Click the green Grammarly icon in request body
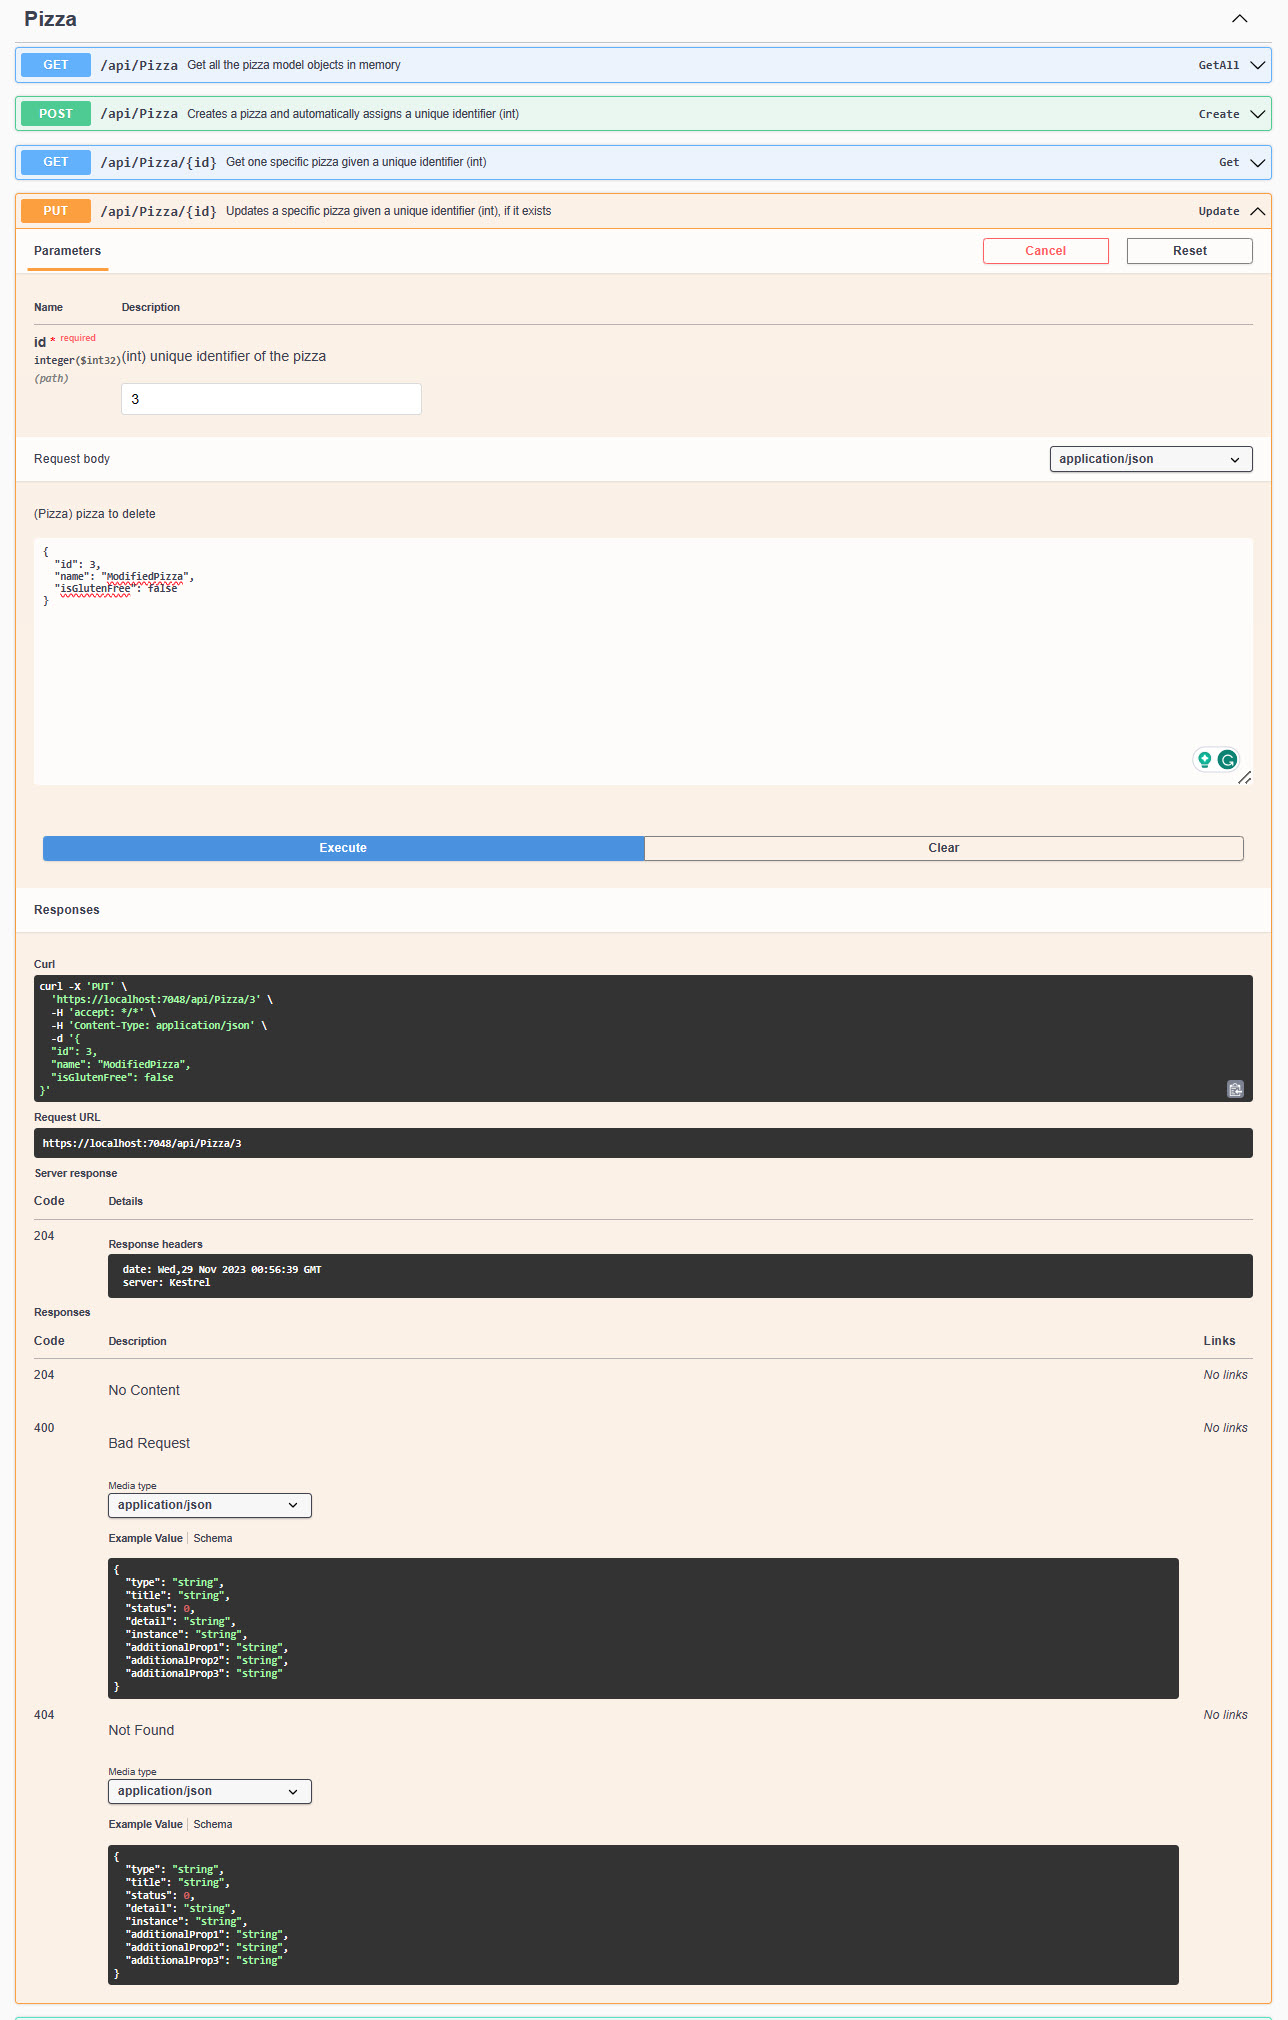 (x=1227, y=760)
